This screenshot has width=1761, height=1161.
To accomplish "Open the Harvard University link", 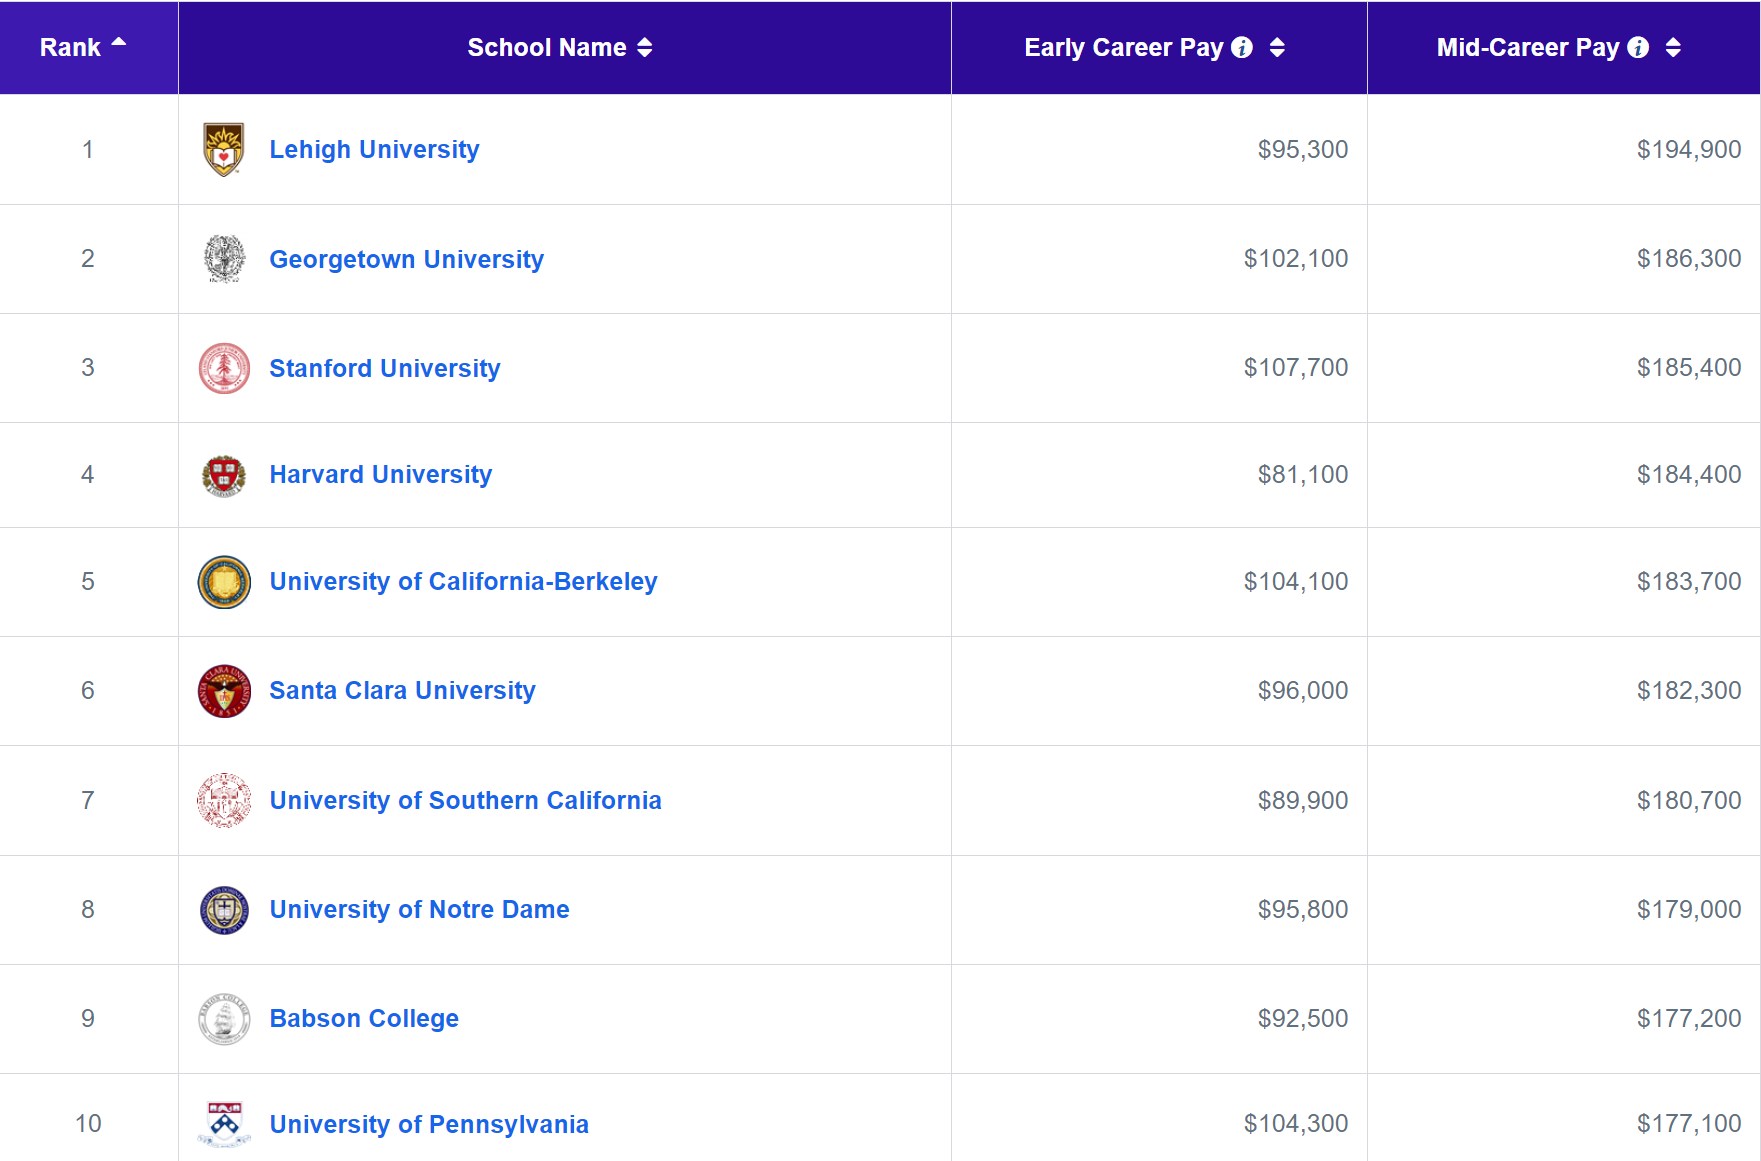I will pos(380,474).
